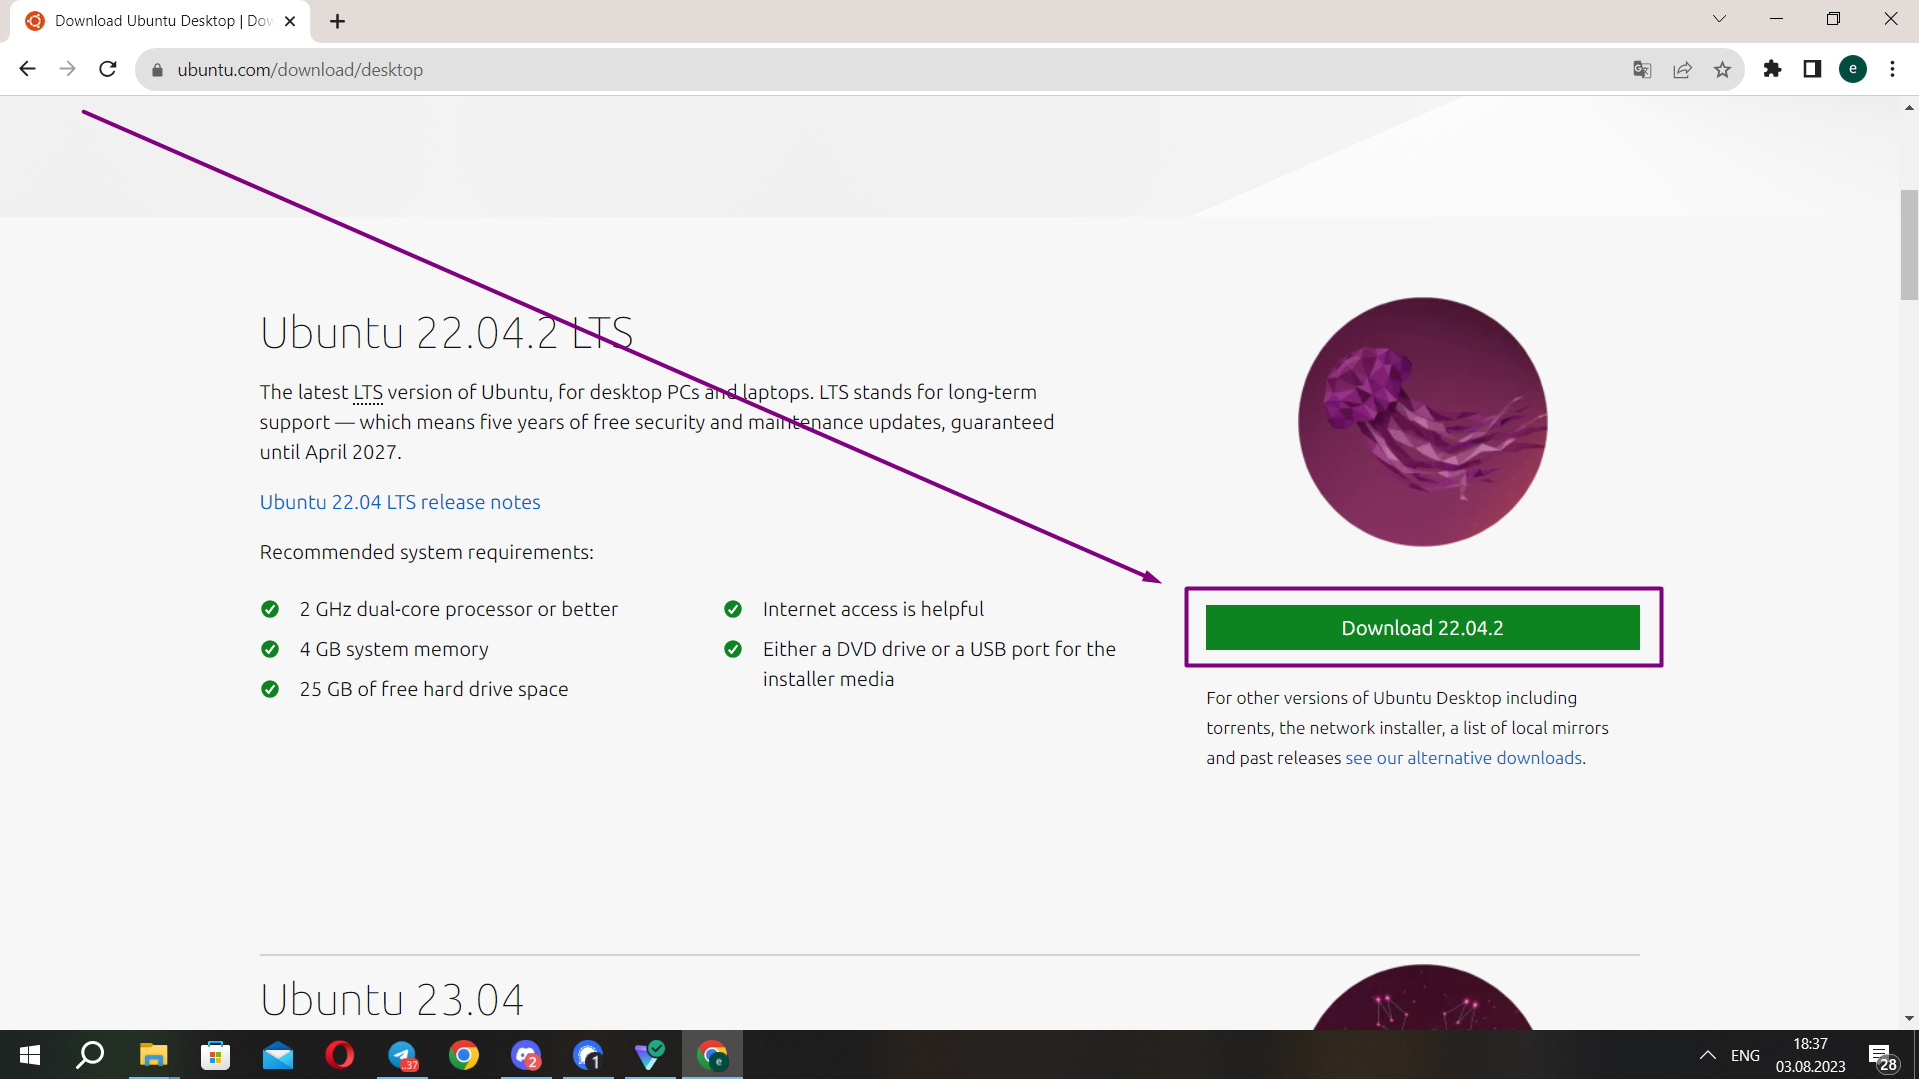Image resolution: width=1919 pixels, height=1079 pixels.
Task: Open the clock and date flyout
Action: (x=1810, y=1055)
